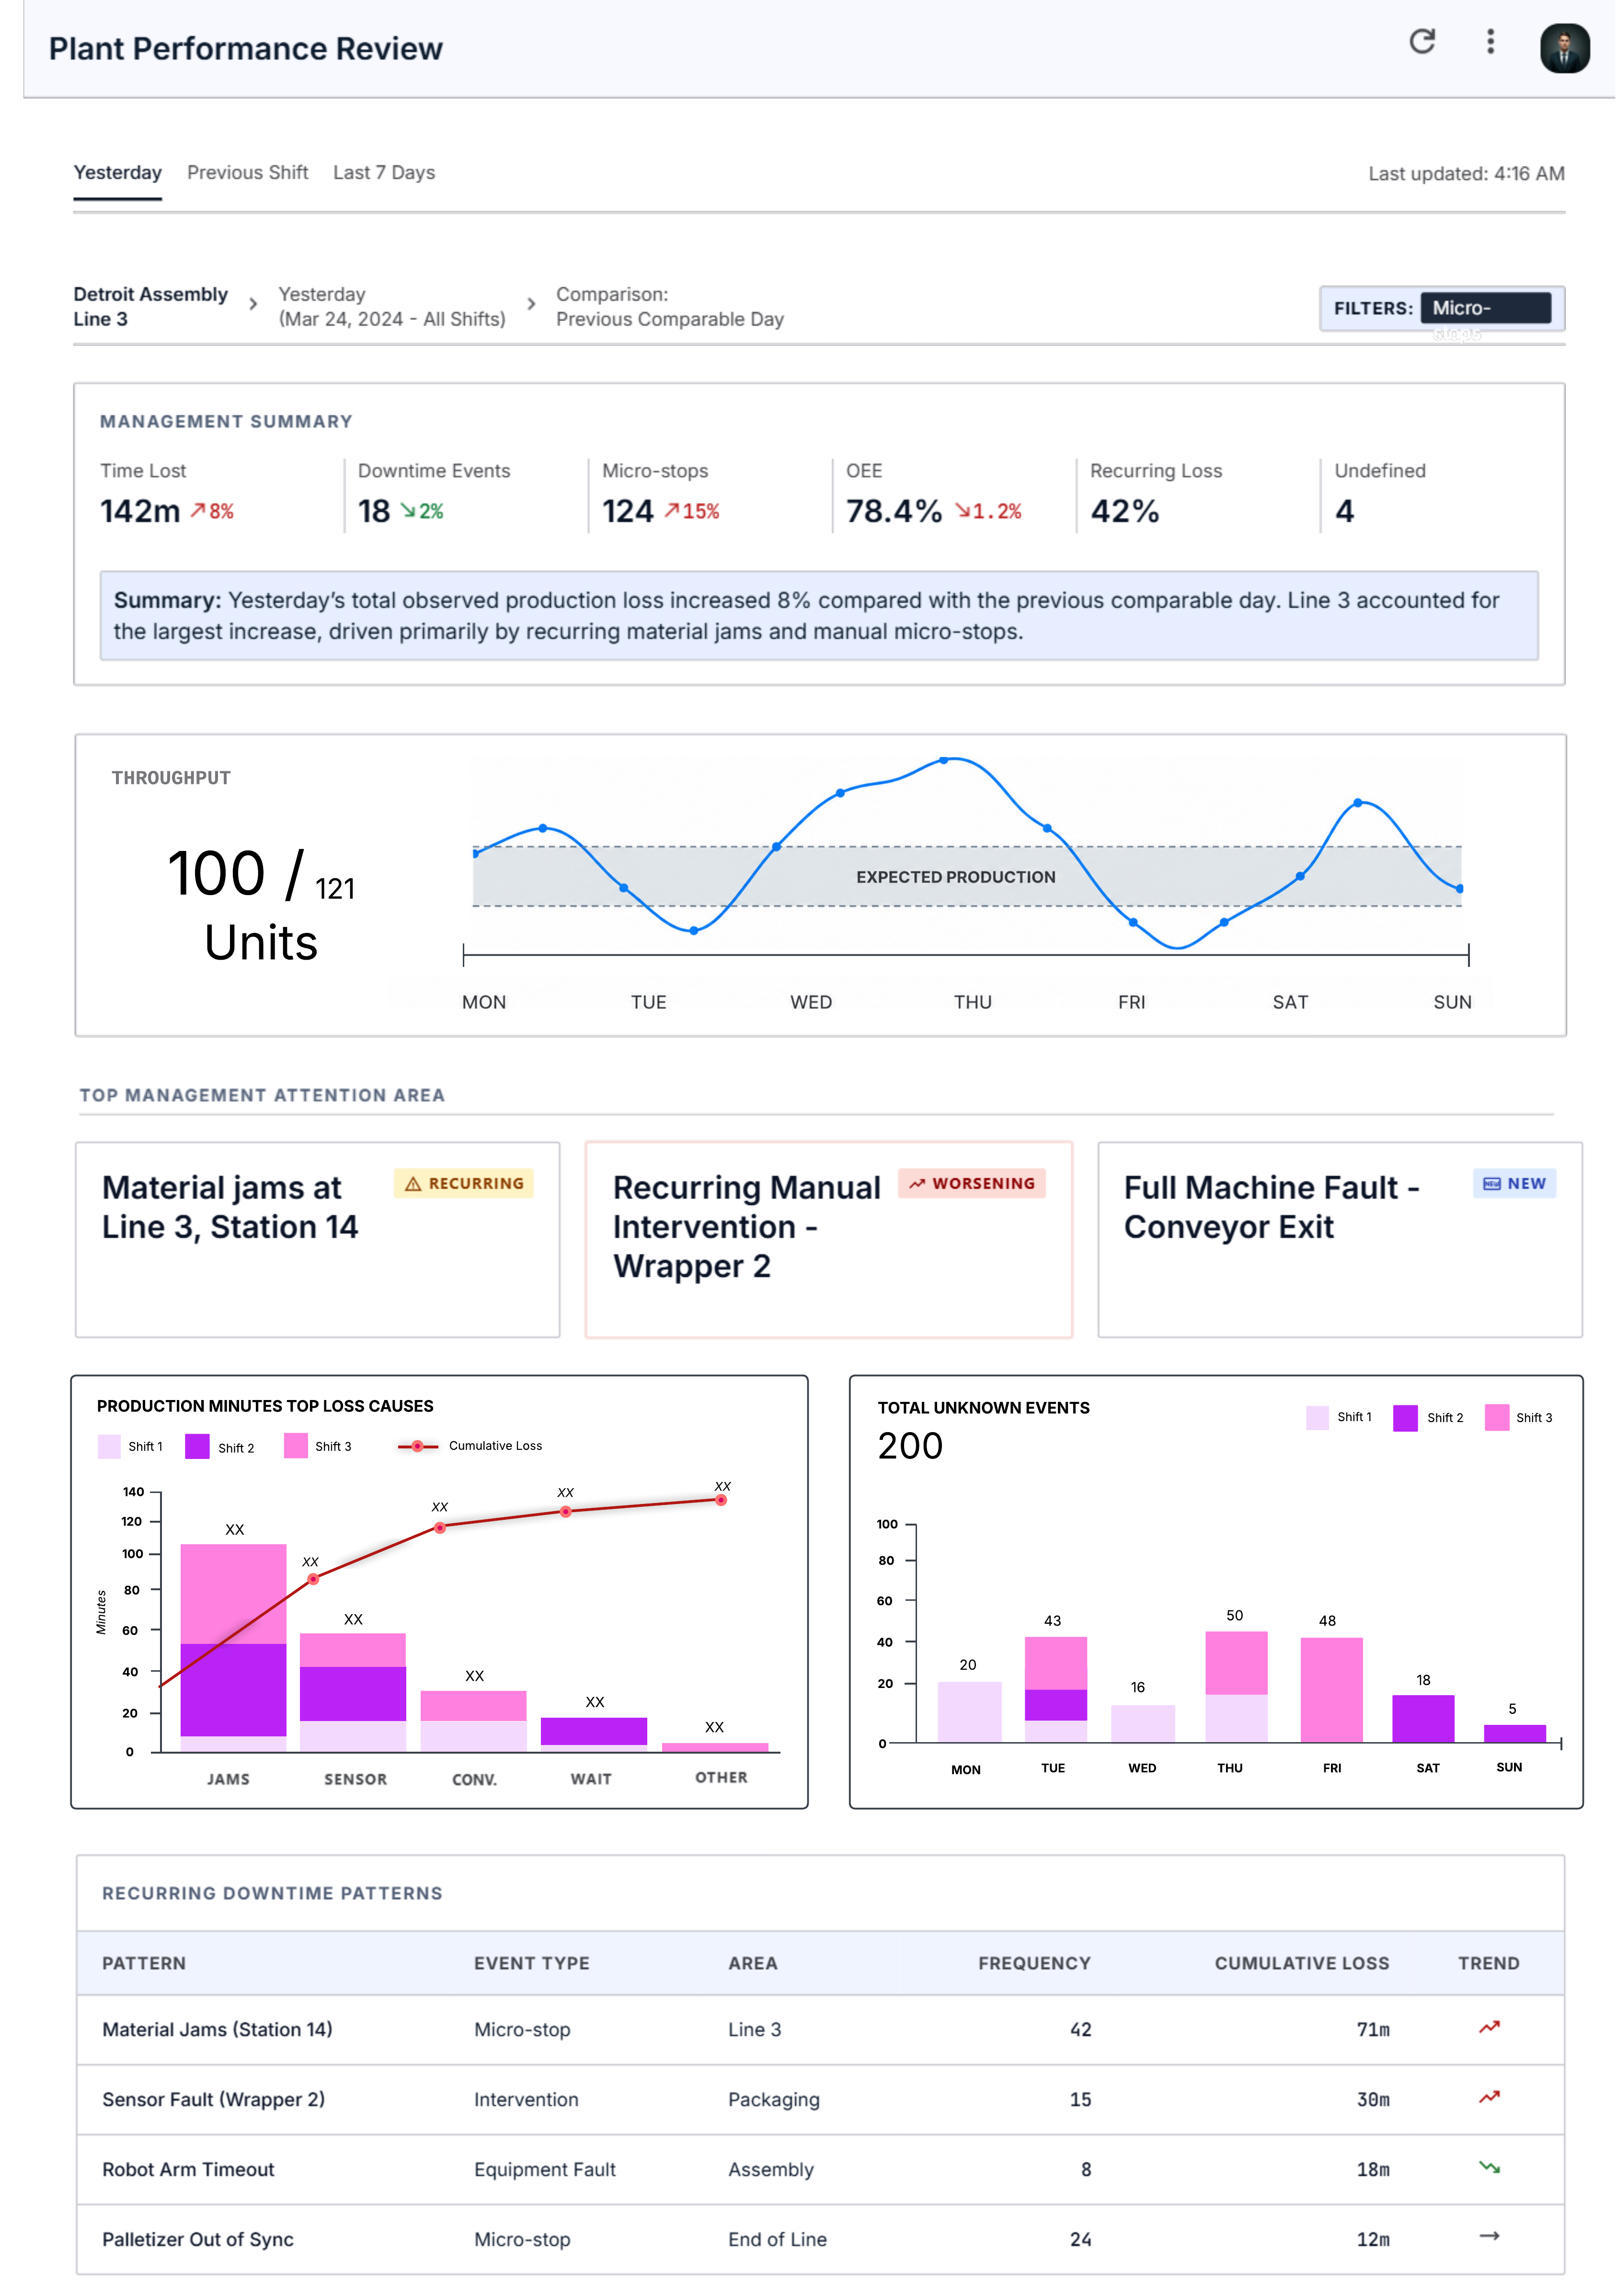Viewport: 1617px width, 2296px height.
Task: Click upward trend icon for Material Jams
Action: click(1489, 2027)
